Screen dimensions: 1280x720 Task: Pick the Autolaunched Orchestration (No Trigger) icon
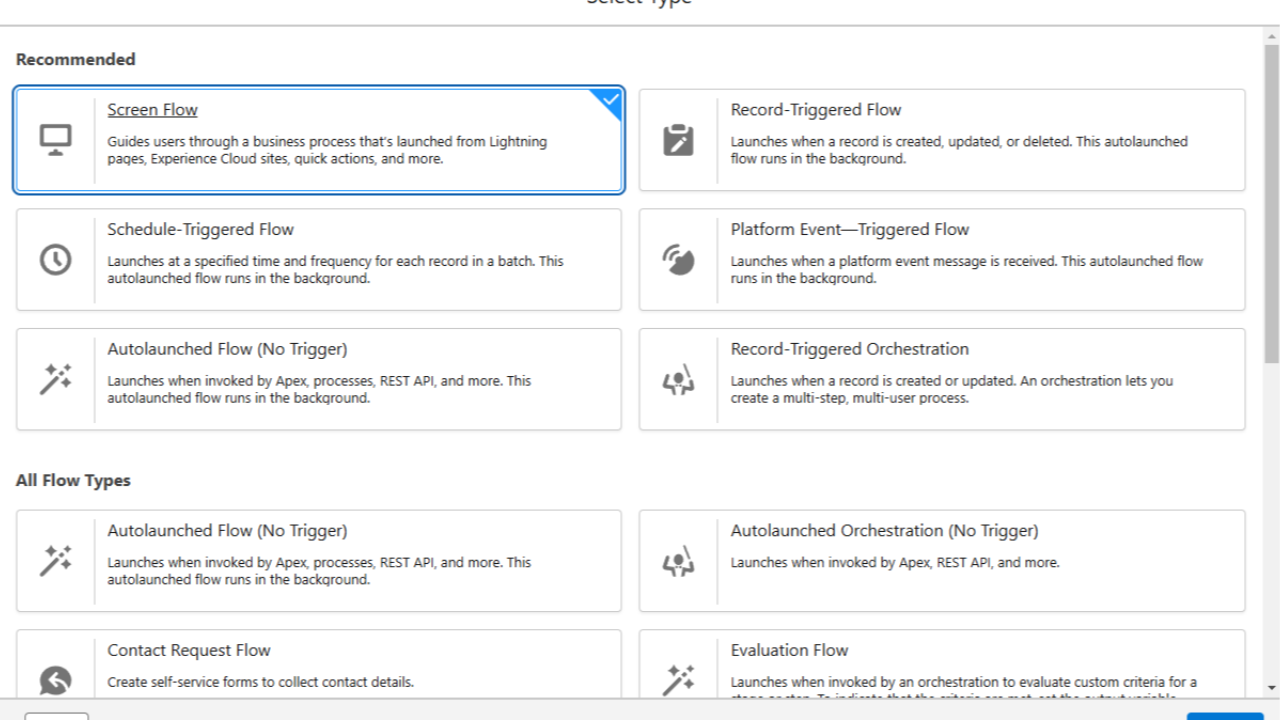(x=679, y=561)
